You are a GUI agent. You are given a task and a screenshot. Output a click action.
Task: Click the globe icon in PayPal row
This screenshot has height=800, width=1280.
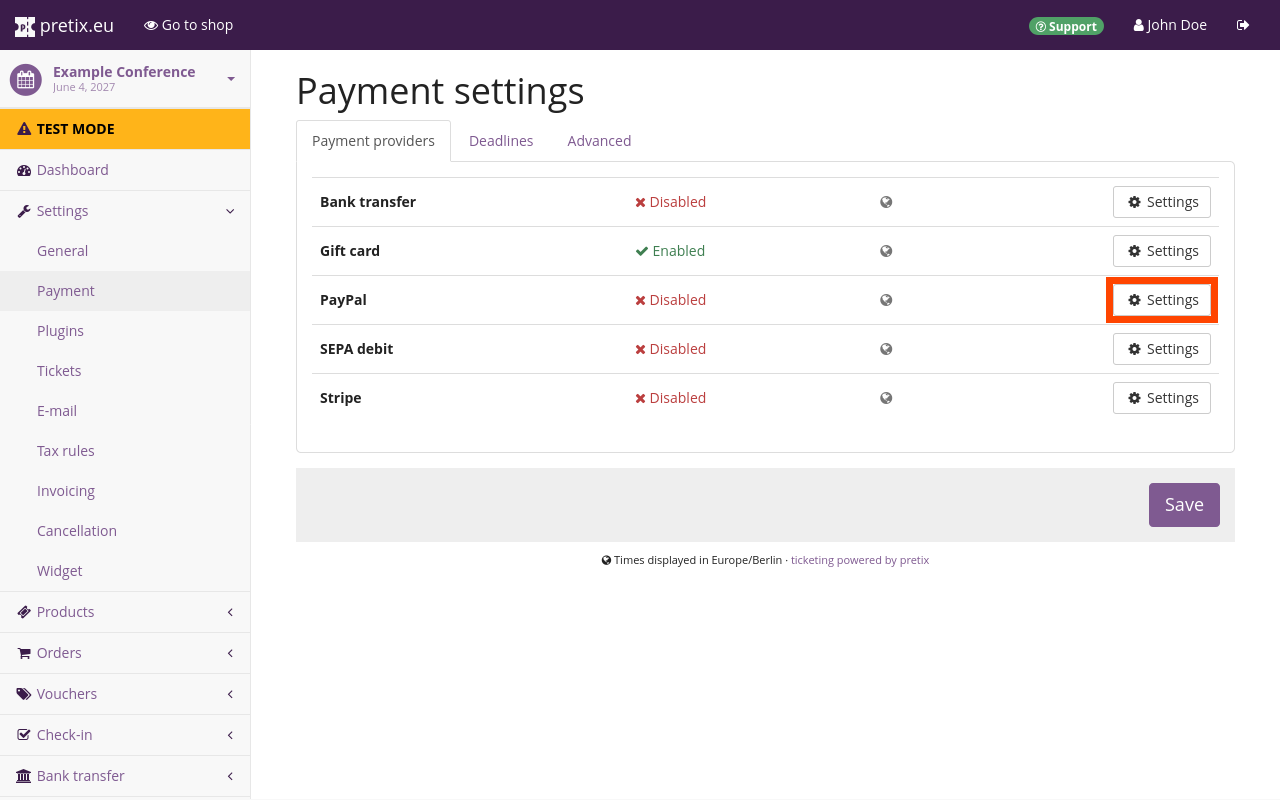(x=886, y=300)
